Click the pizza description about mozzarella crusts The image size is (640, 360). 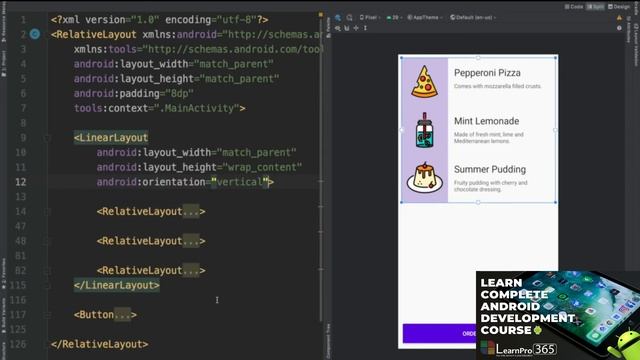click(498, 86)
